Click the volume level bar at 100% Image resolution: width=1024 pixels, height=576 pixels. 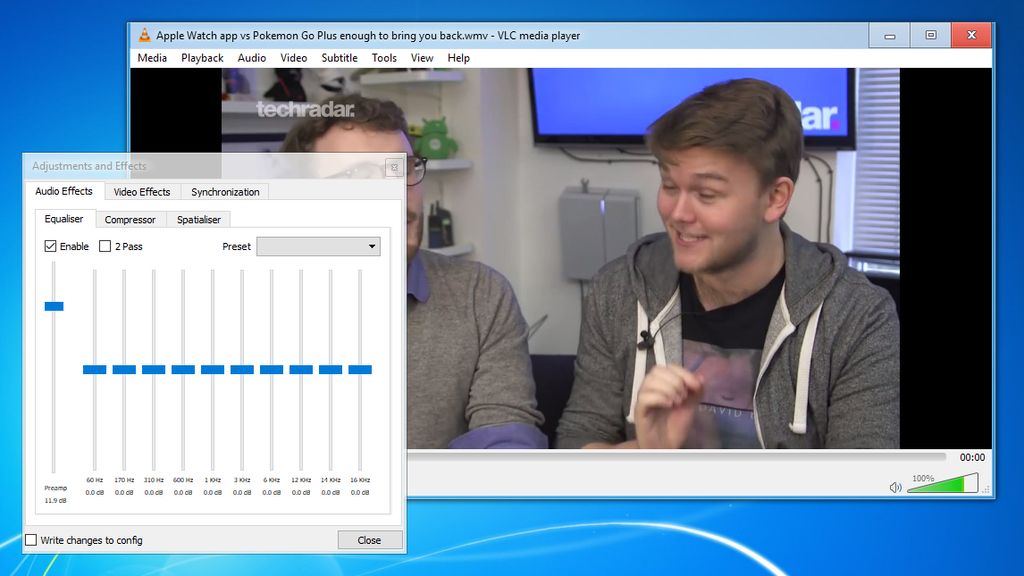pos(943,483)
